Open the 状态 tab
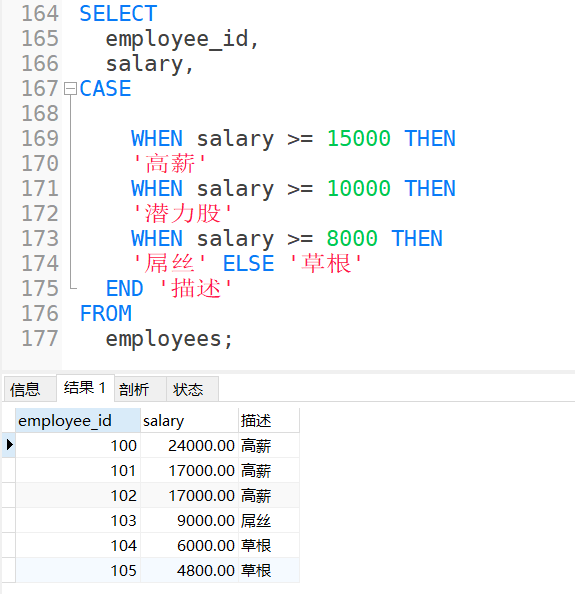This screenshot has width=575, height=594. tap(192, 389)
